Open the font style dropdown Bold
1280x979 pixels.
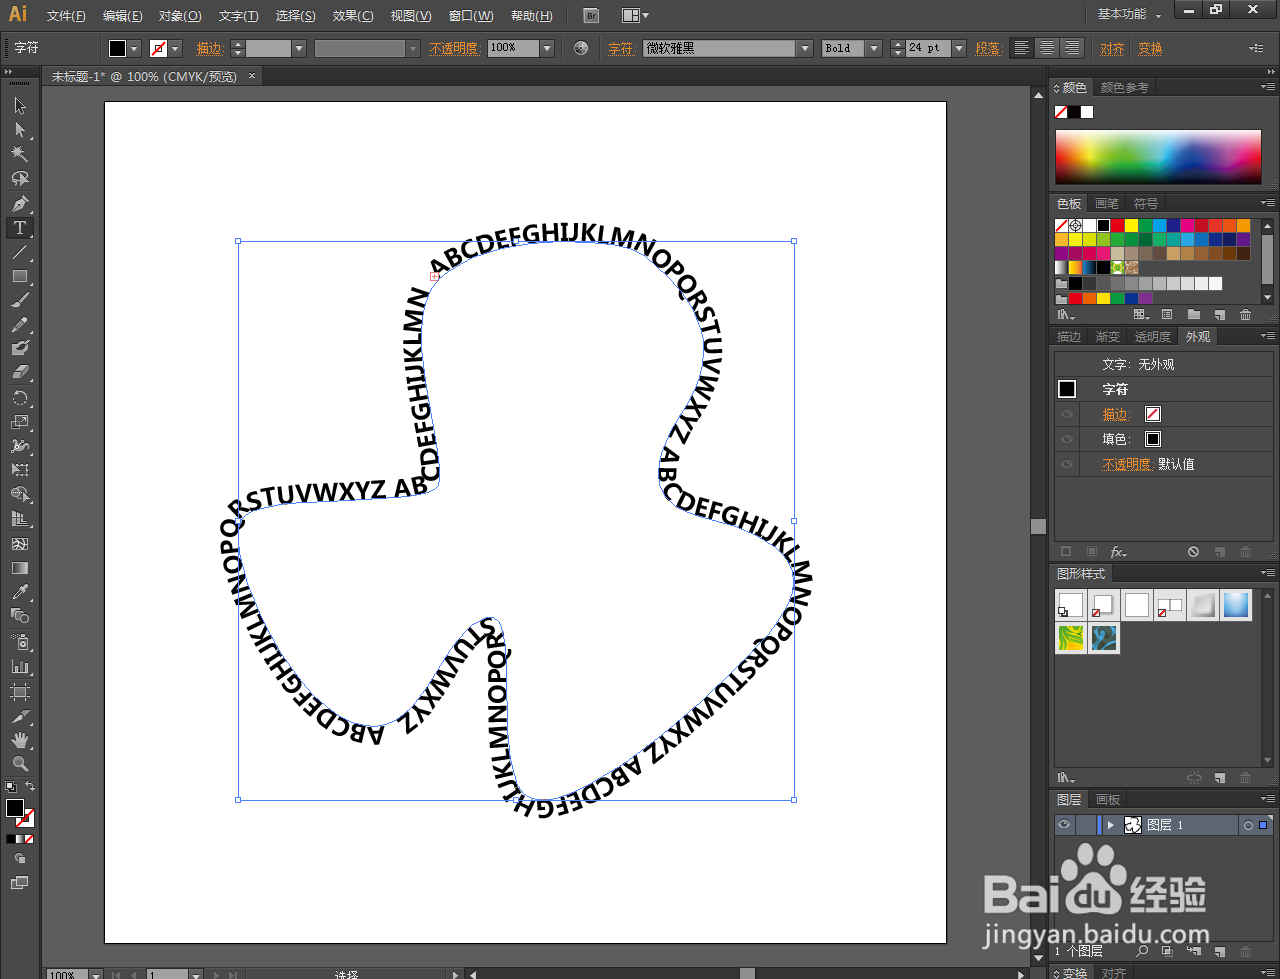pyautogui.click(x=874, y=48)
